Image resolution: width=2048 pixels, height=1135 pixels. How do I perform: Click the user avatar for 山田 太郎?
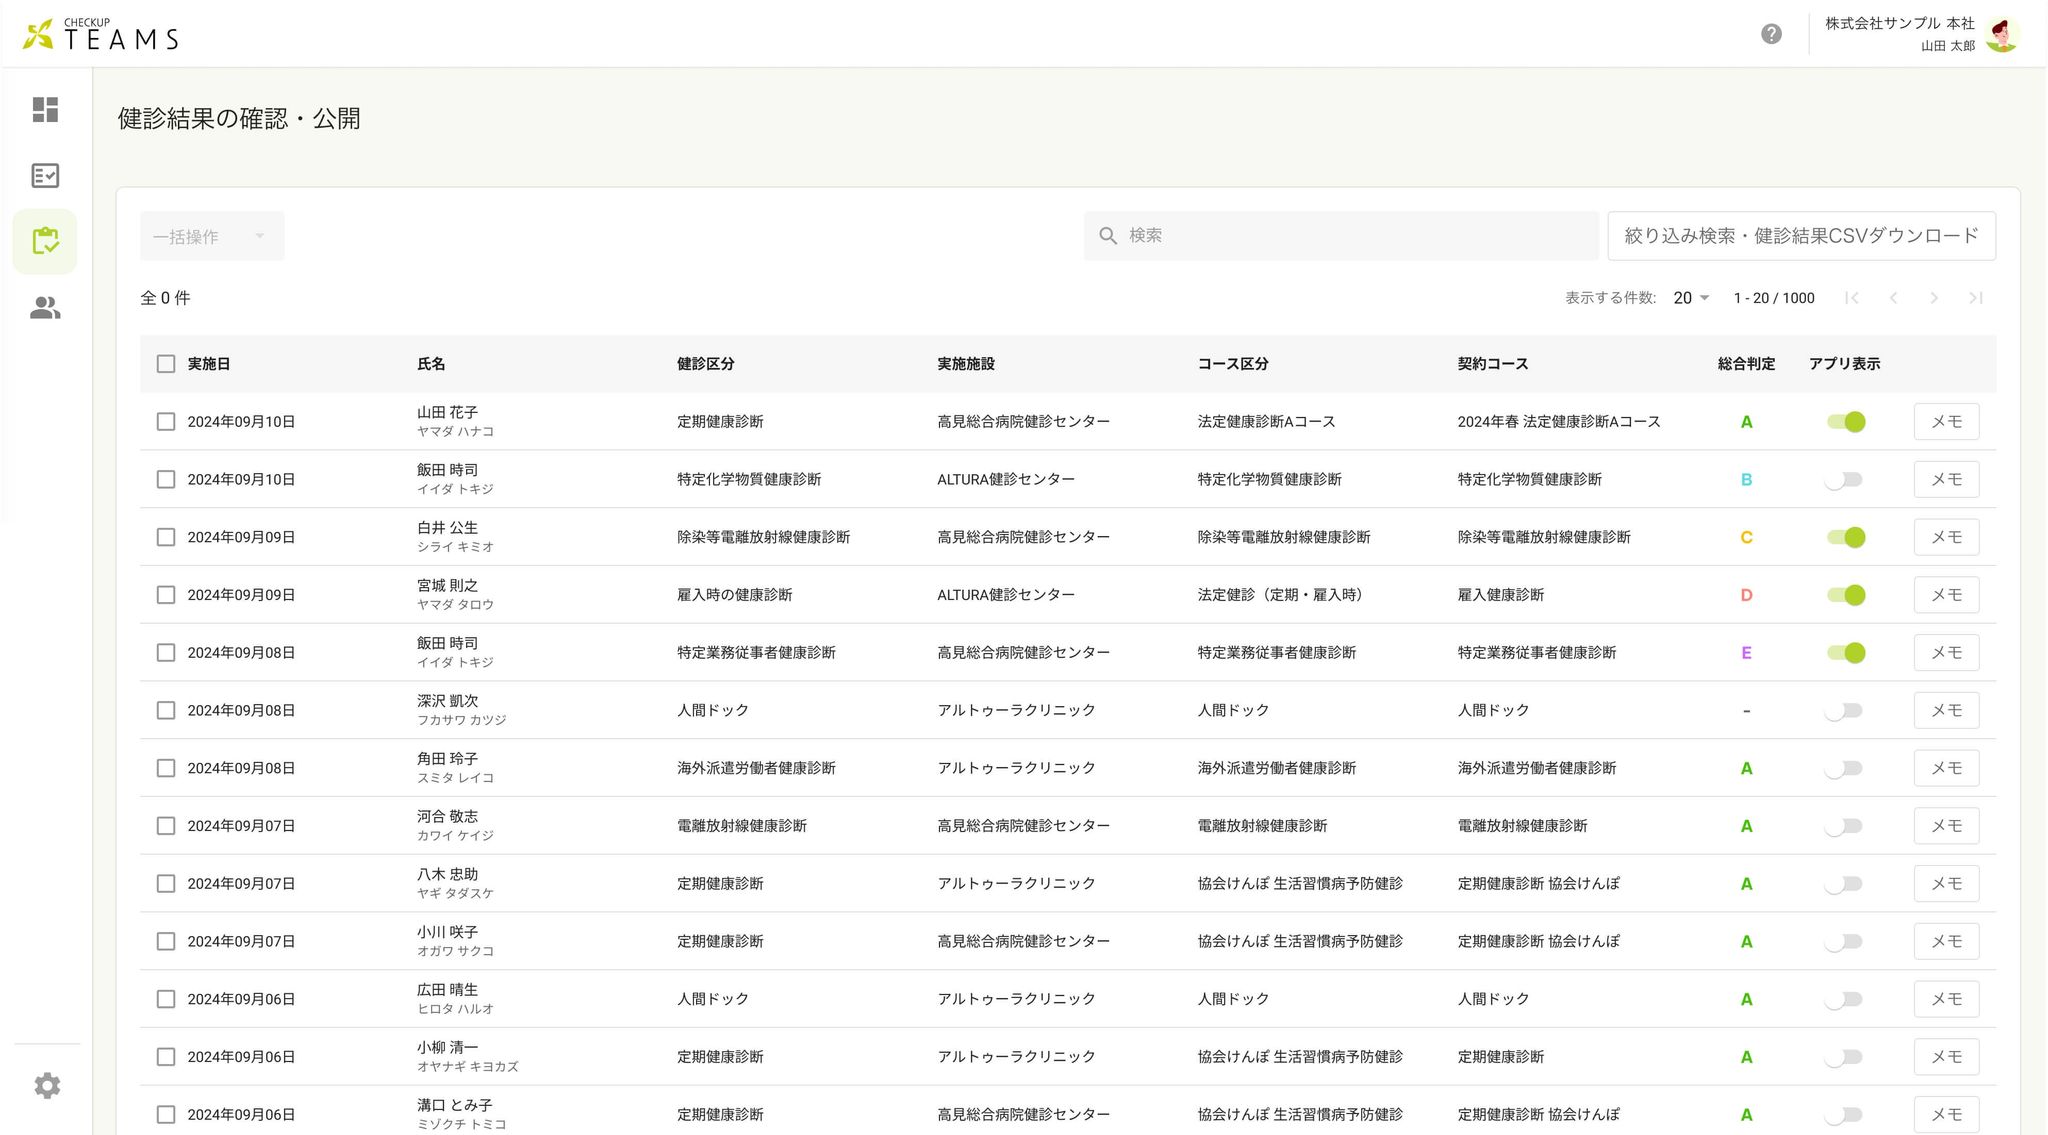2002,34
